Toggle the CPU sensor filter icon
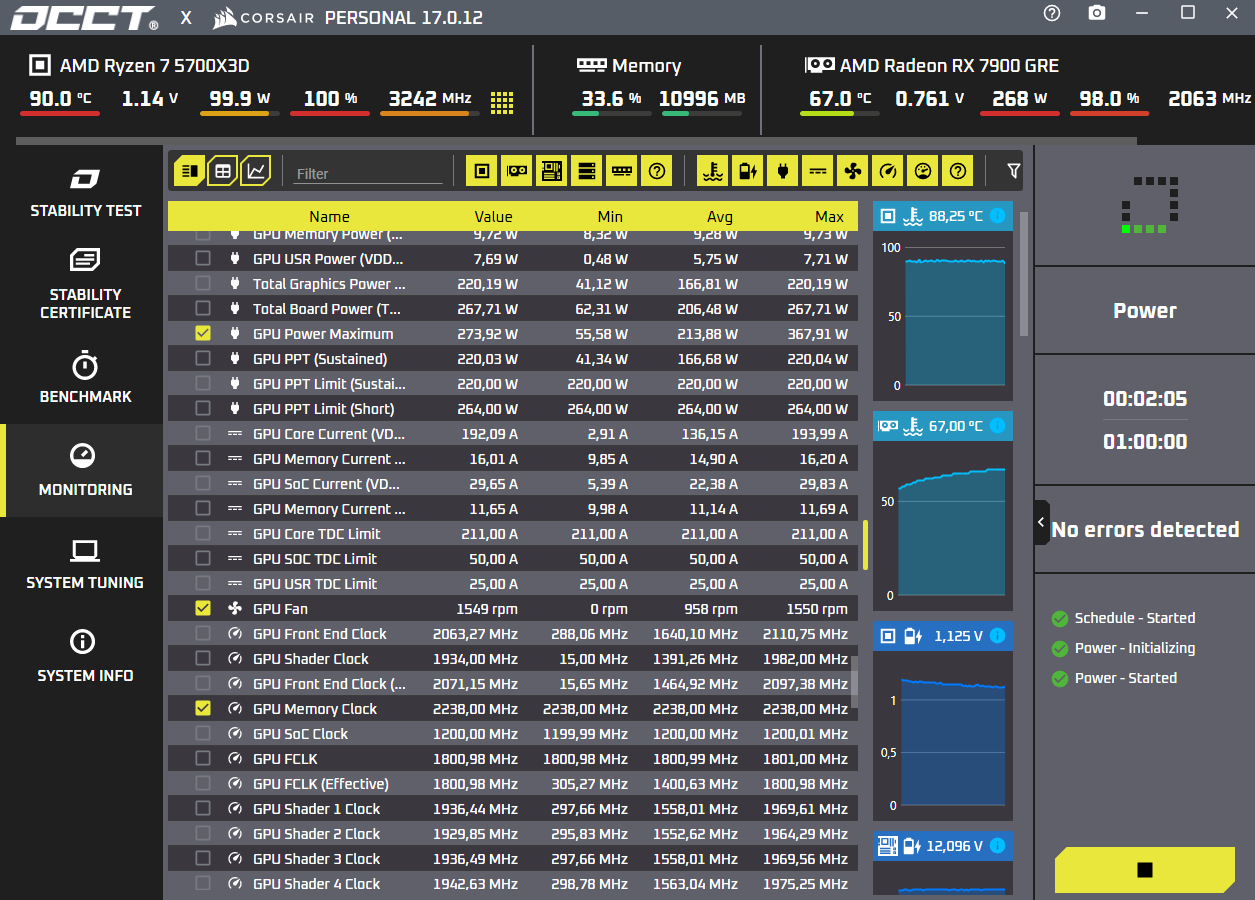 482,171
